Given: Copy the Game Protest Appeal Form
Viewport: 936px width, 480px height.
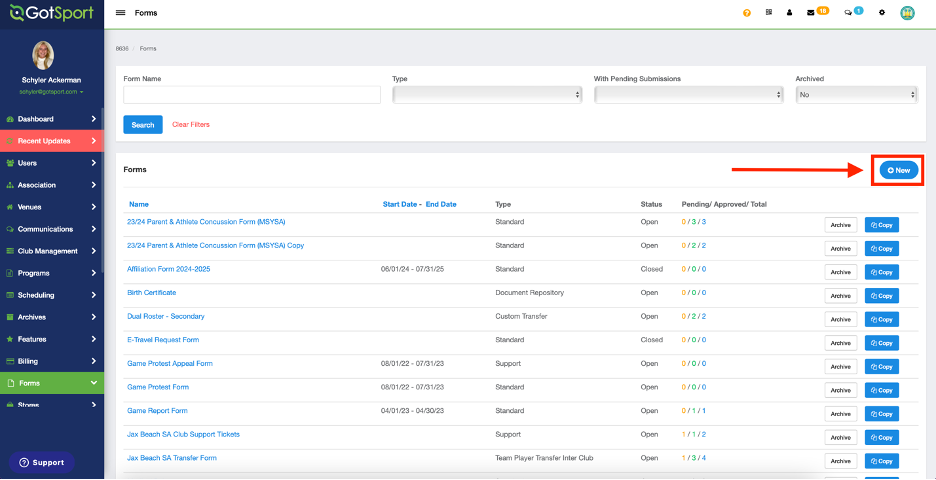Looking at the screenshot, I should pos(882,367).
